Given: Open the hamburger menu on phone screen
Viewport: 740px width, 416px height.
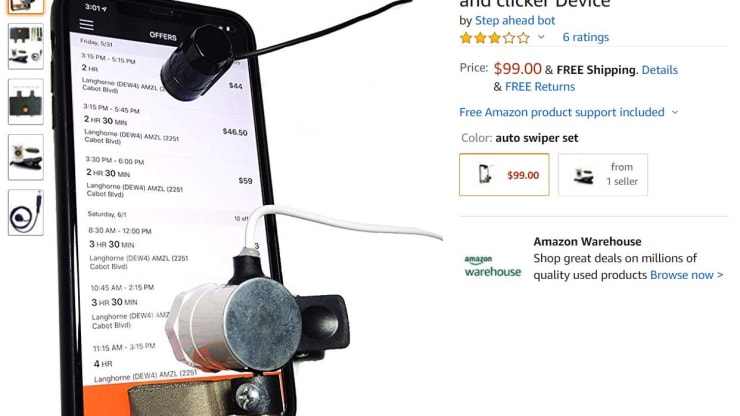Looking at the screenshot, I should [86, 24].
